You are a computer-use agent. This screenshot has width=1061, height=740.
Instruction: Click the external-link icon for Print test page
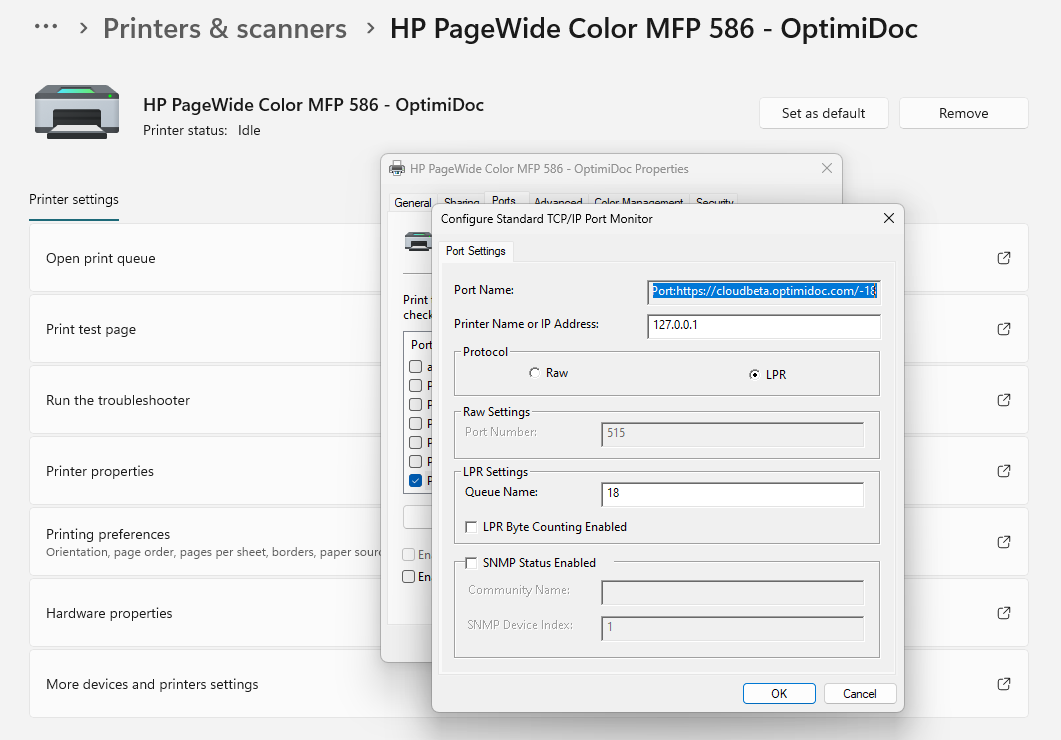click(1004, 329)
